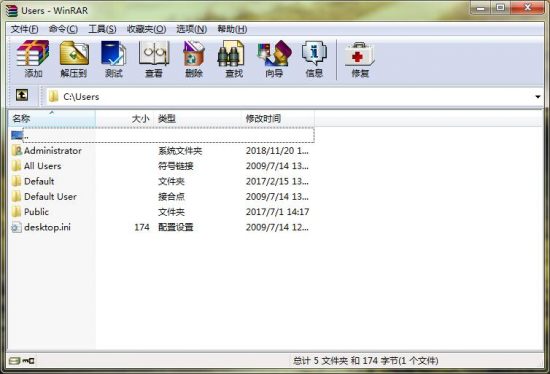This screenshot has height=374, width=550.
Task: Open the 工具(S) menu
Action: 102,29
